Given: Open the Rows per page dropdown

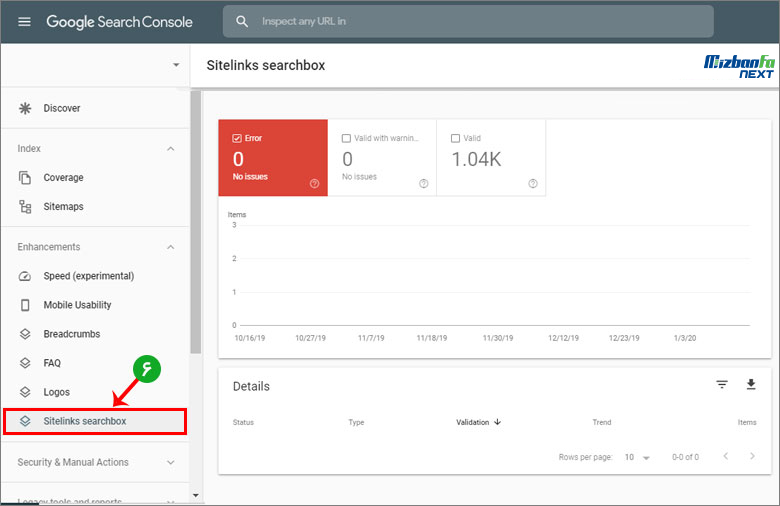Looking at the screenshot, I should click(637, 457).
